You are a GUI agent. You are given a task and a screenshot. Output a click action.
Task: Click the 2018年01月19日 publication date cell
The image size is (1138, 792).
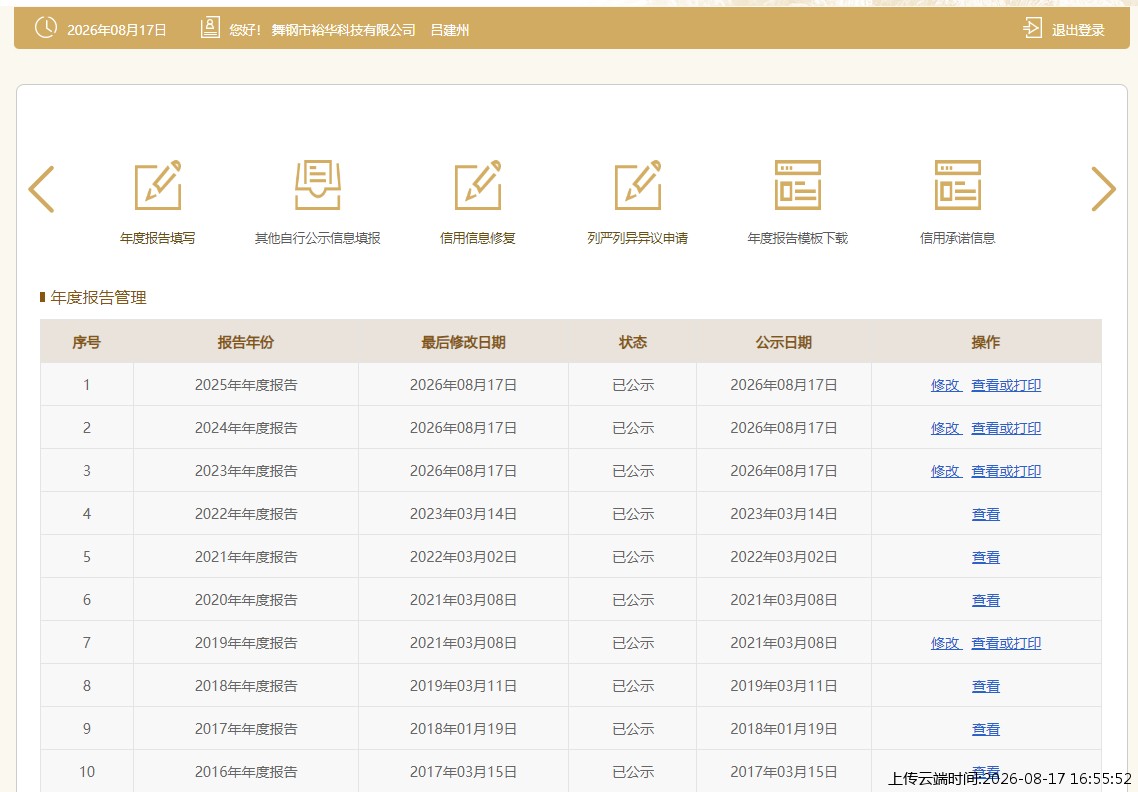[784, 729]
